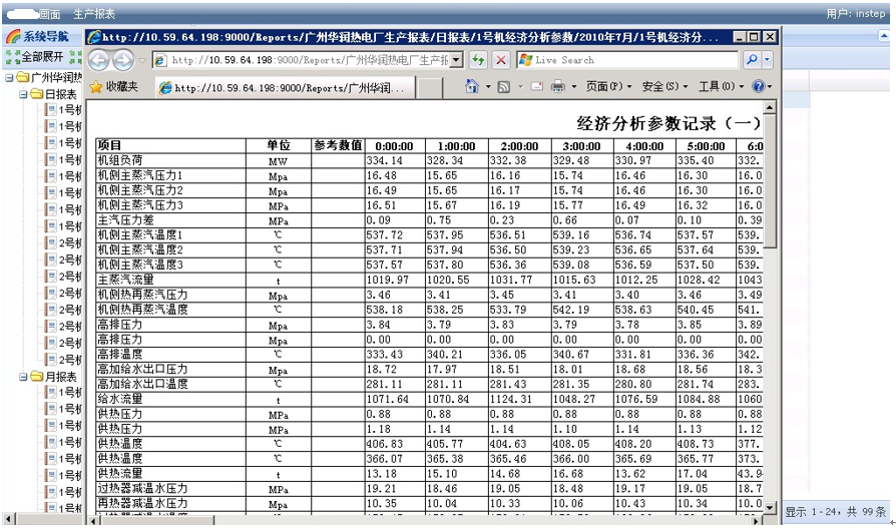
Task: Click the browser Forward arrow button
Action: click(x=122, y=61)
